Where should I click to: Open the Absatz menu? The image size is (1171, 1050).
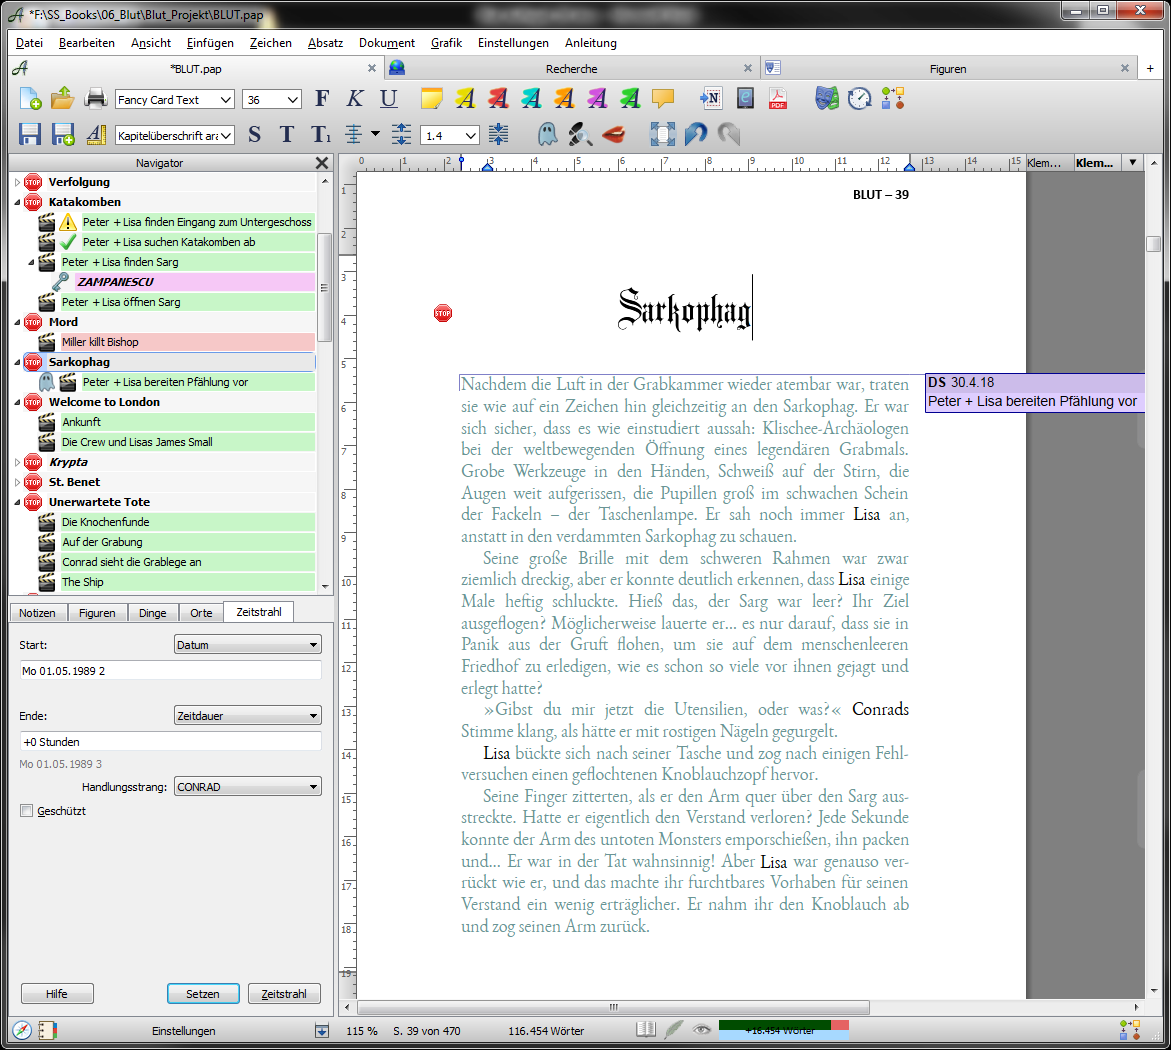[325, 43]
